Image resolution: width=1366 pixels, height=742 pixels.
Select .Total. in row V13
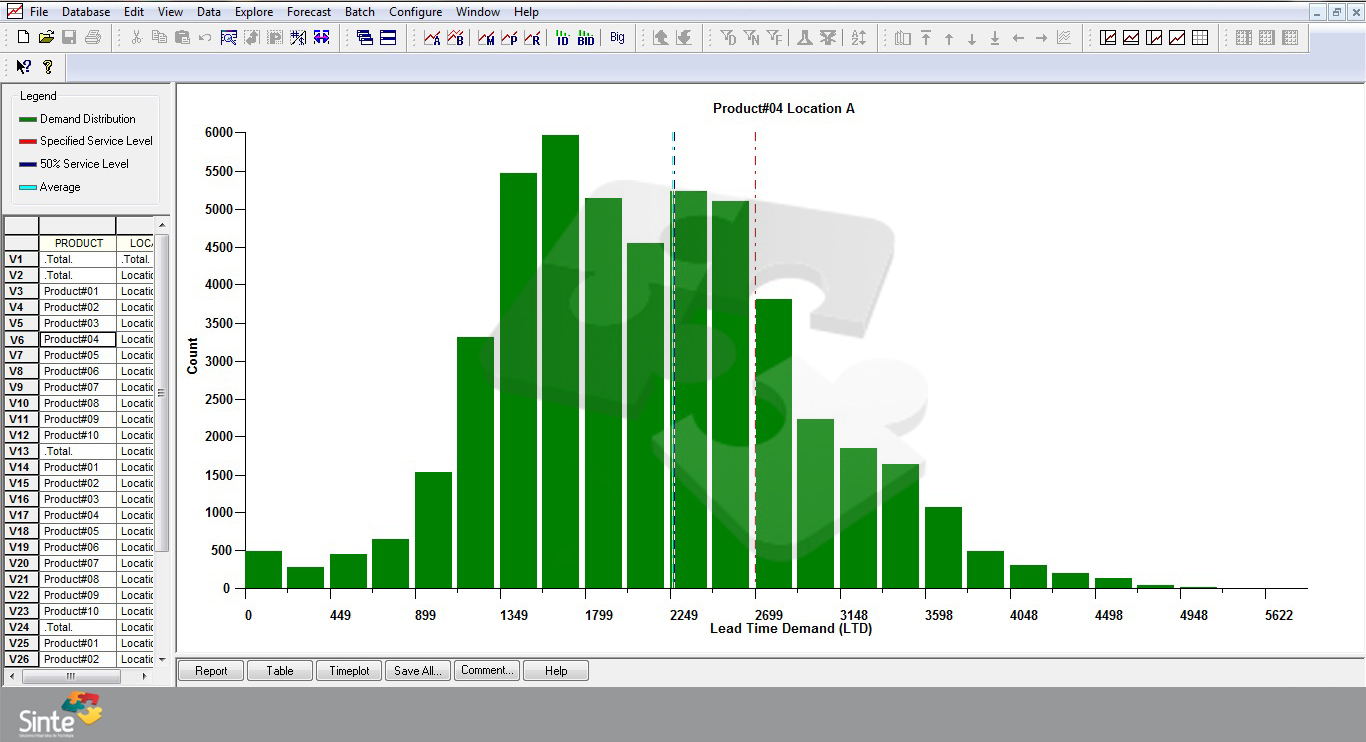[77, 451]
